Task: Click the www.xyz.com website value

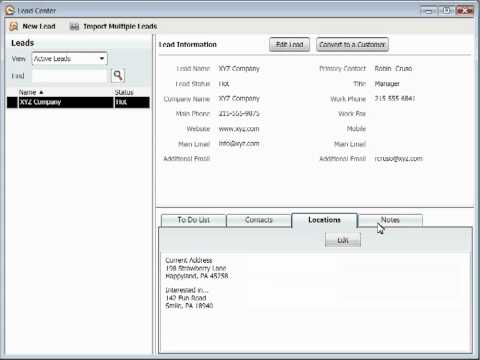Action: click(239, 129)
